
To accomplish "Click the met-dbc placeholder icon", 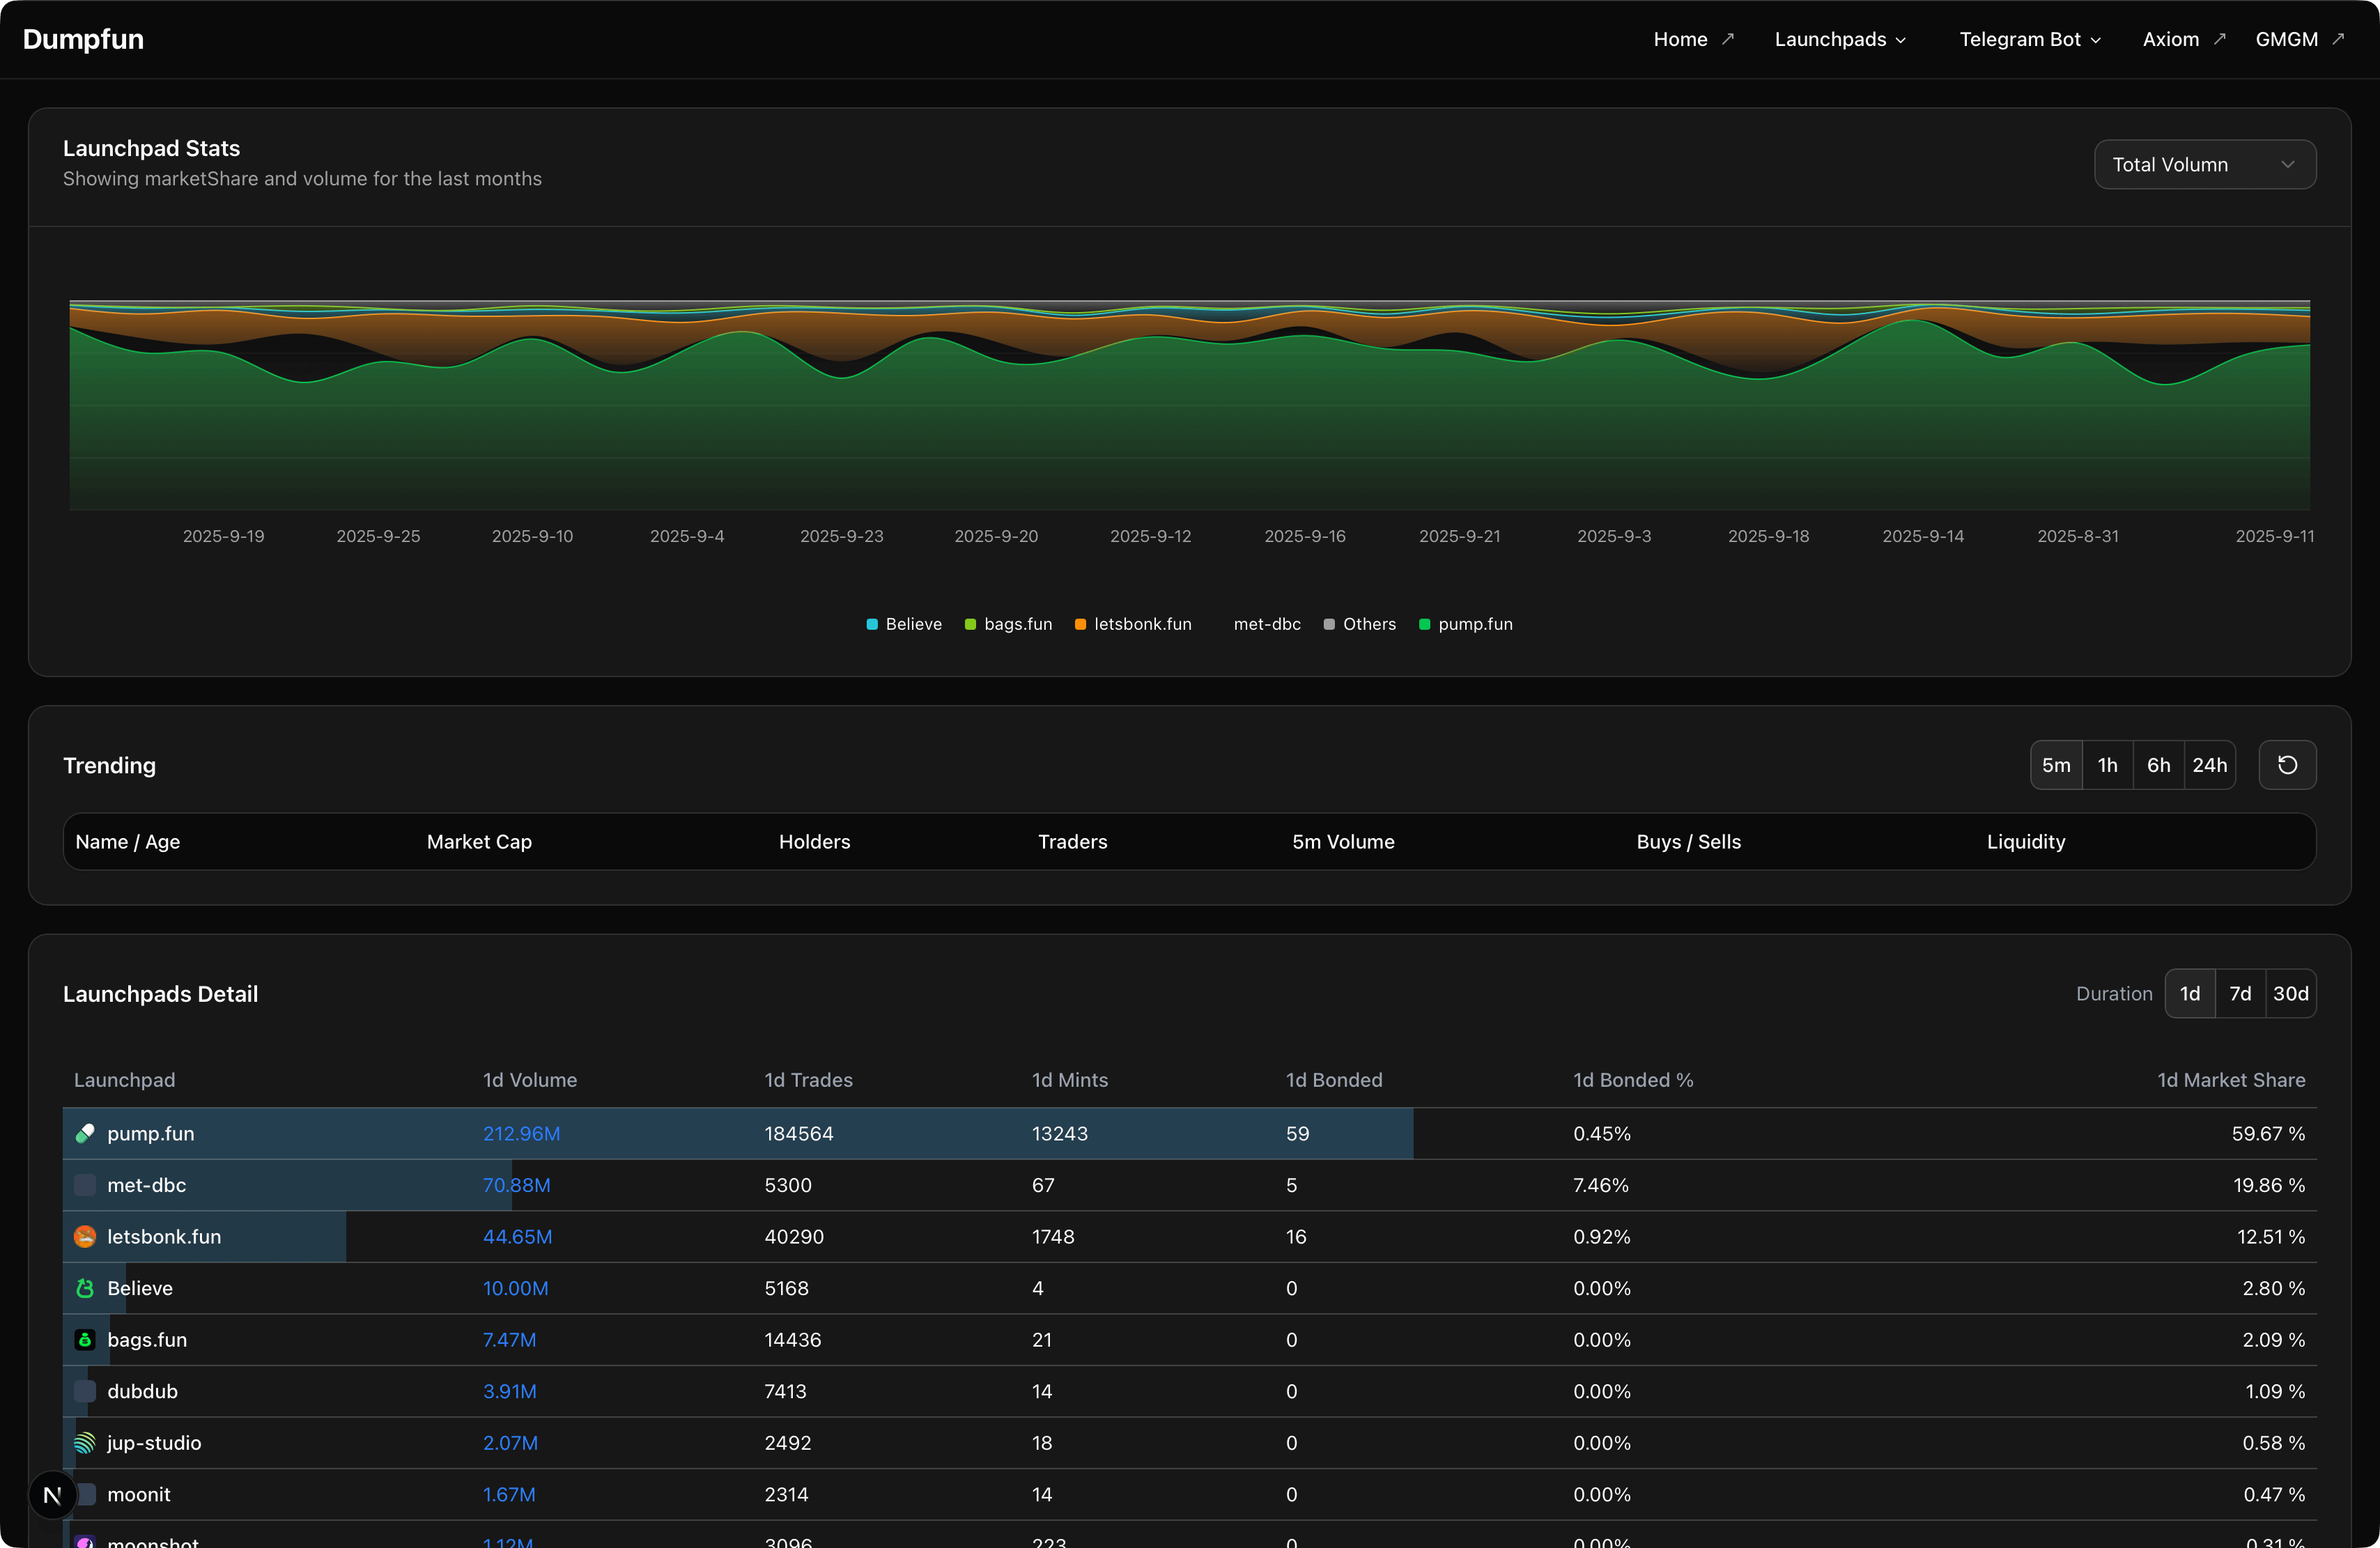I will [x=85, y=1185].
